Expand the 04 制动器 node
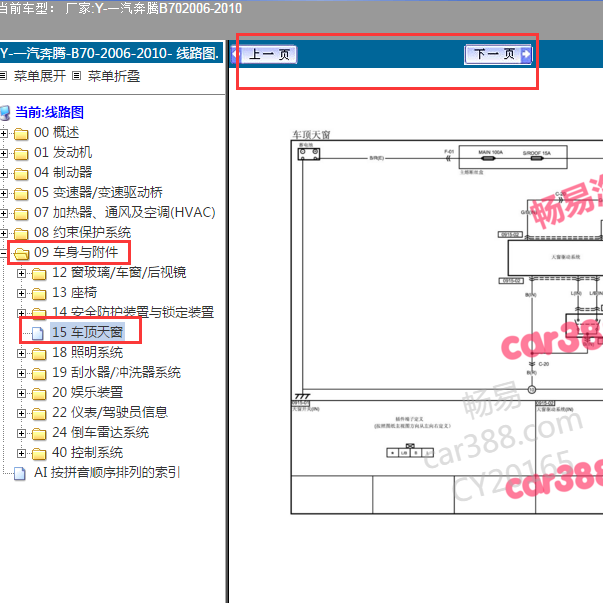This screenshot has width=603, height=603. 4,173
